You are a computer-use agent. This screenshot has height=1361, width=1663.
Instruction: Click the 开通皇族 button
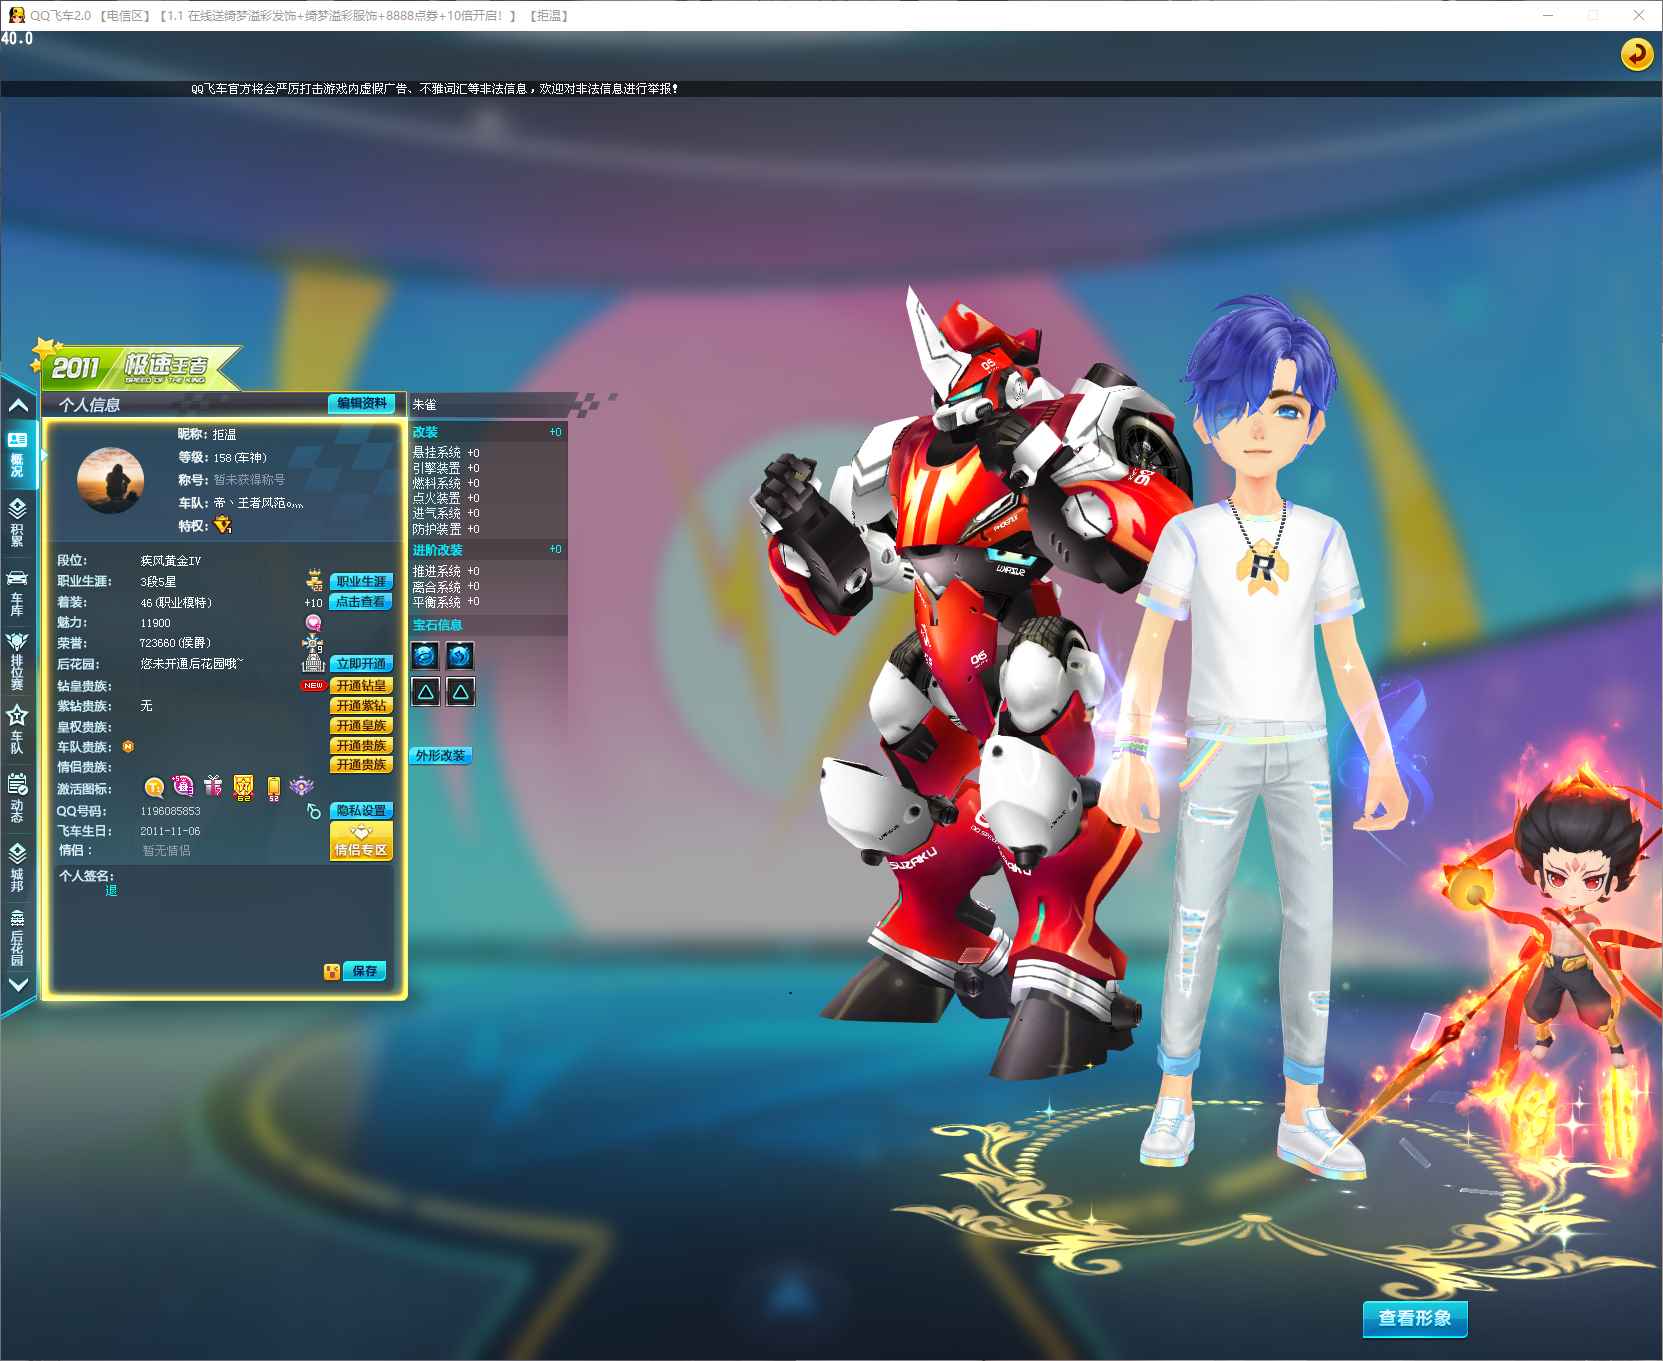tap(361, 726)
